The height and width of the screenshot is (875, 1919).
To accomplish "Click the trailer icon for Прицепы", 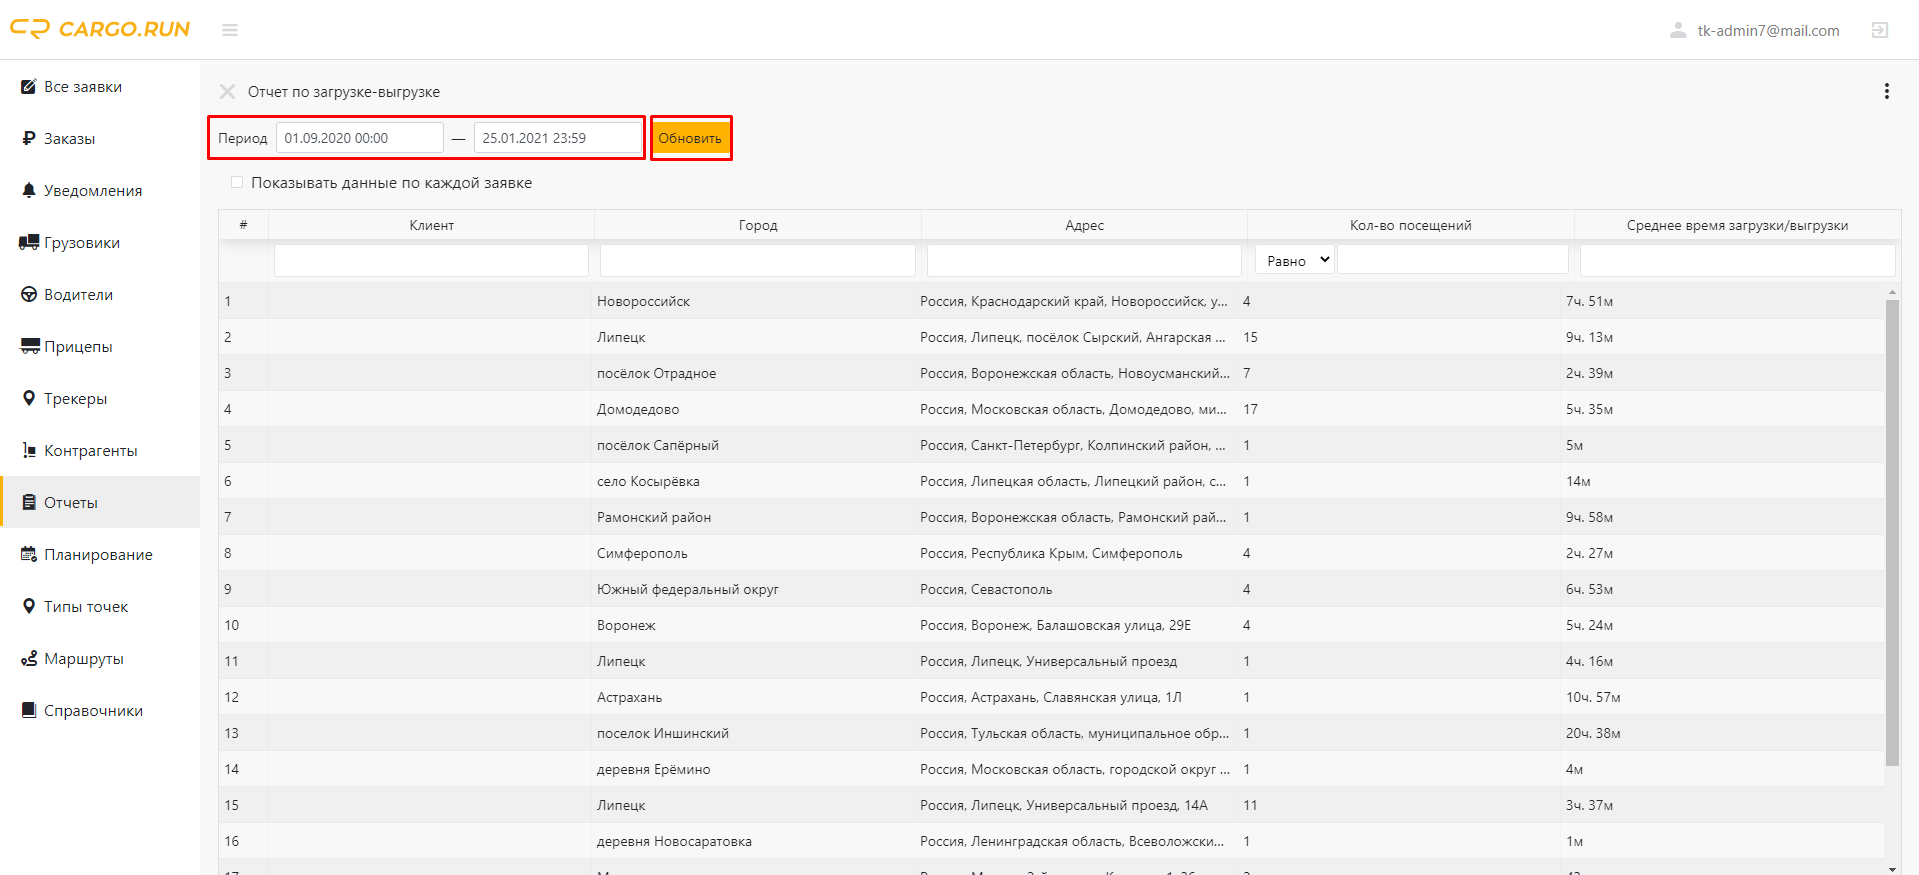I will pos(30,346).
